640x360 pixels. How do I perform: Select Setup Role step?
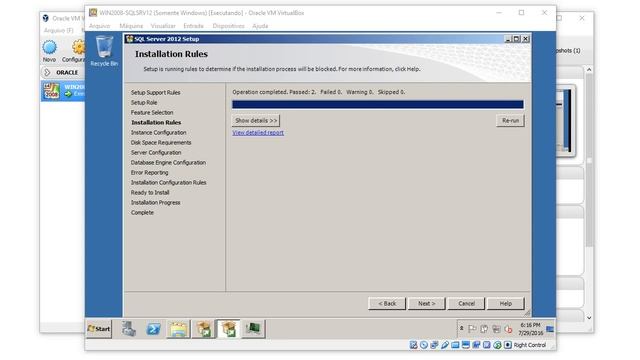pos(144,102)
